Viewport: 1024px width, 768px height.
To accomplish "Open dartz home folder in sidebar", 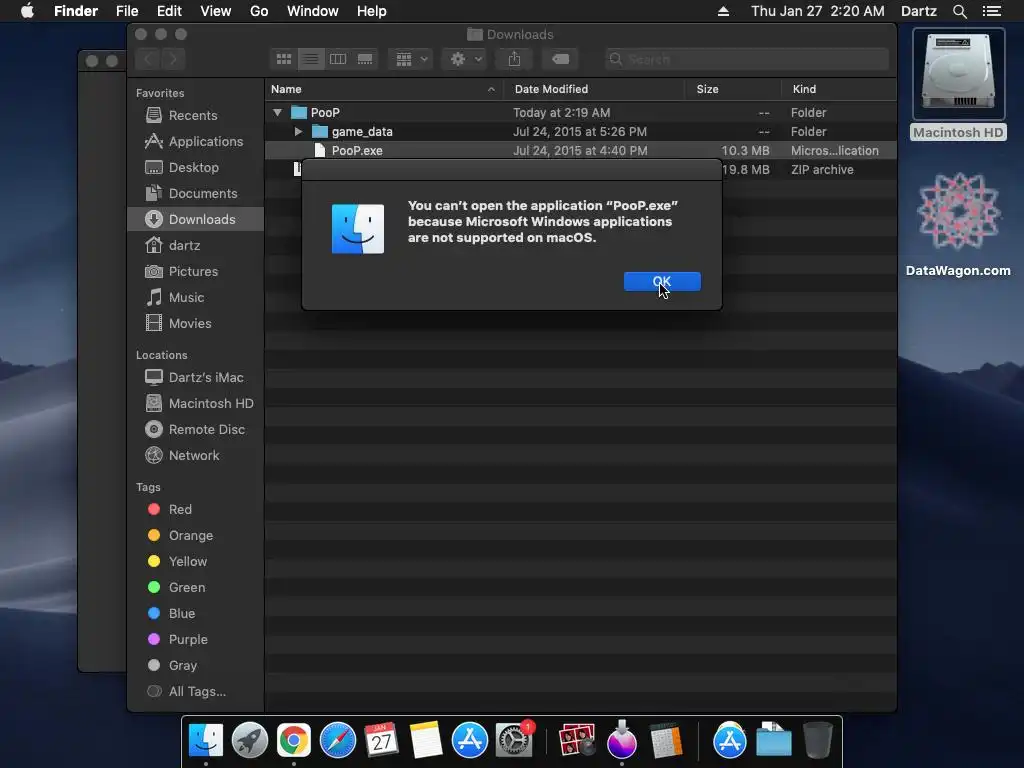I will click(196, 246).
